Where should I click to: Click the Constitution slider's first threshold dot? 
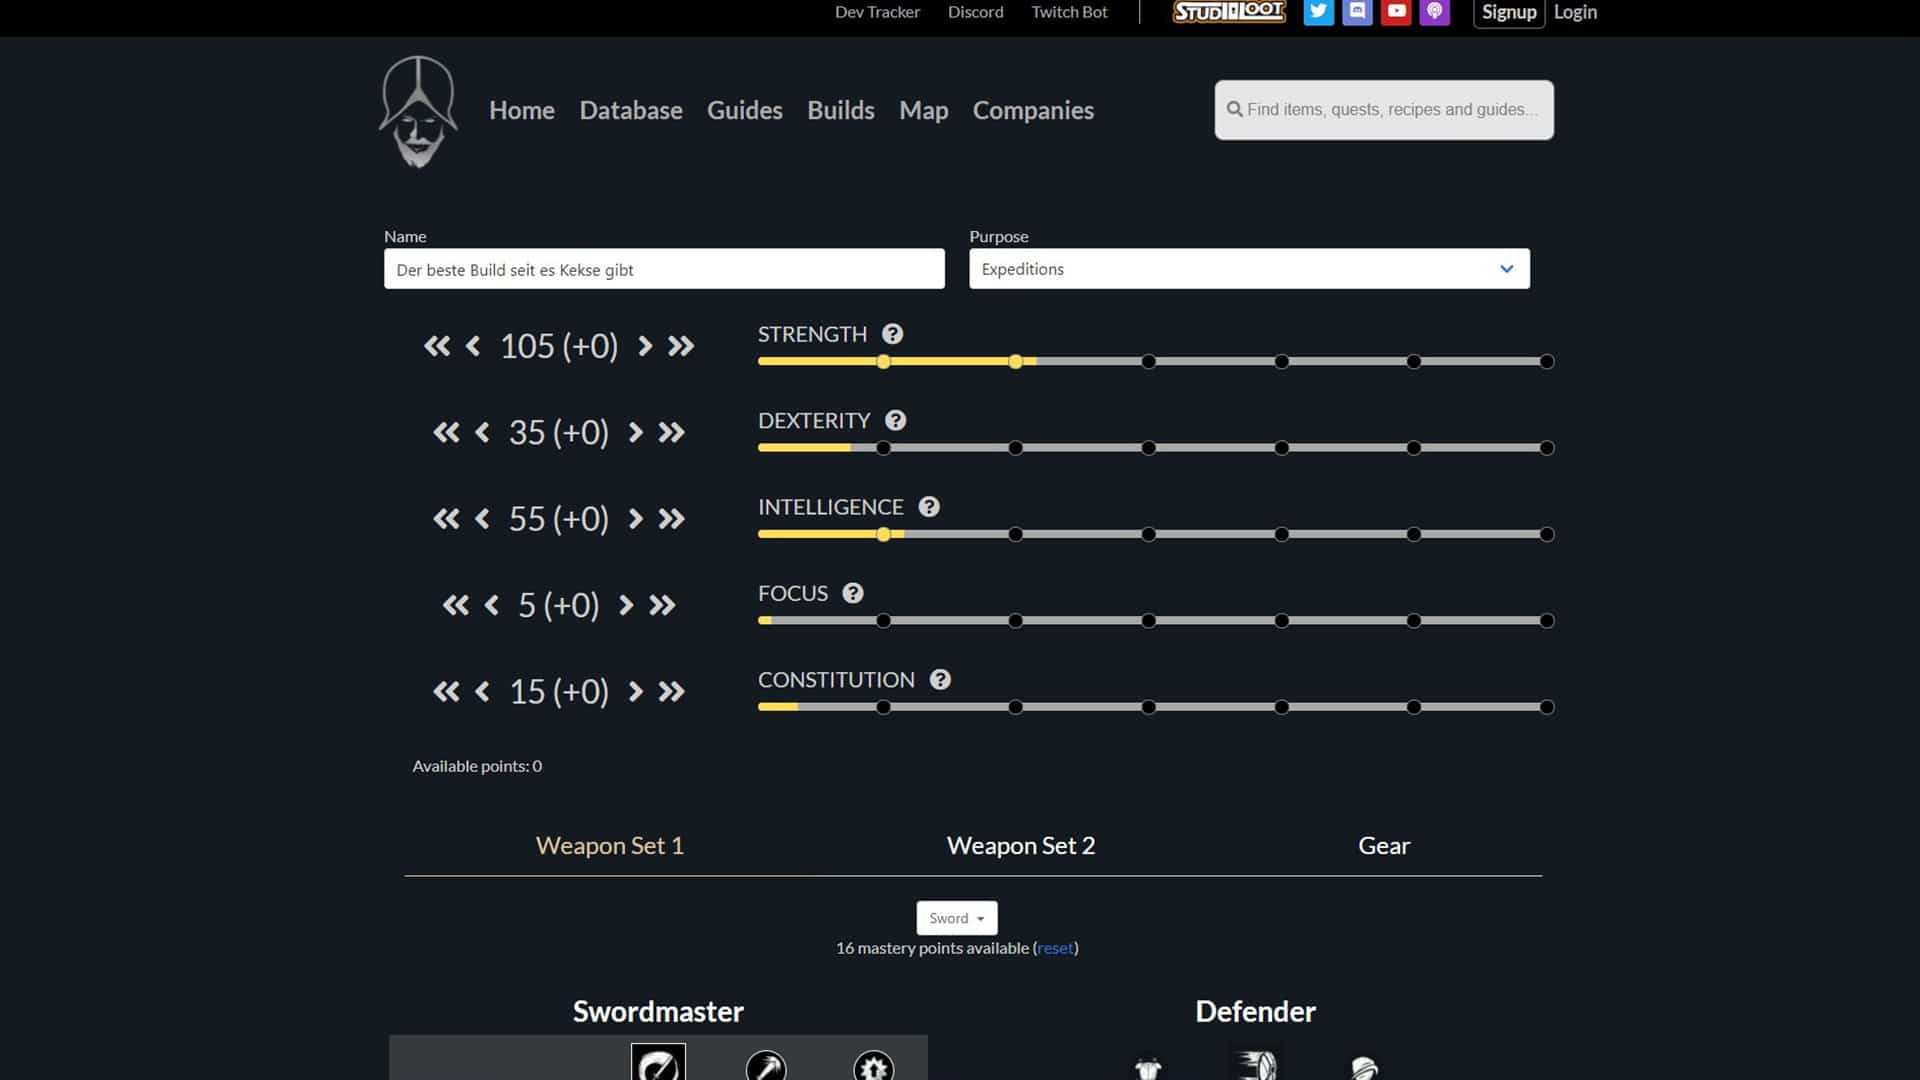pos(883,707)
